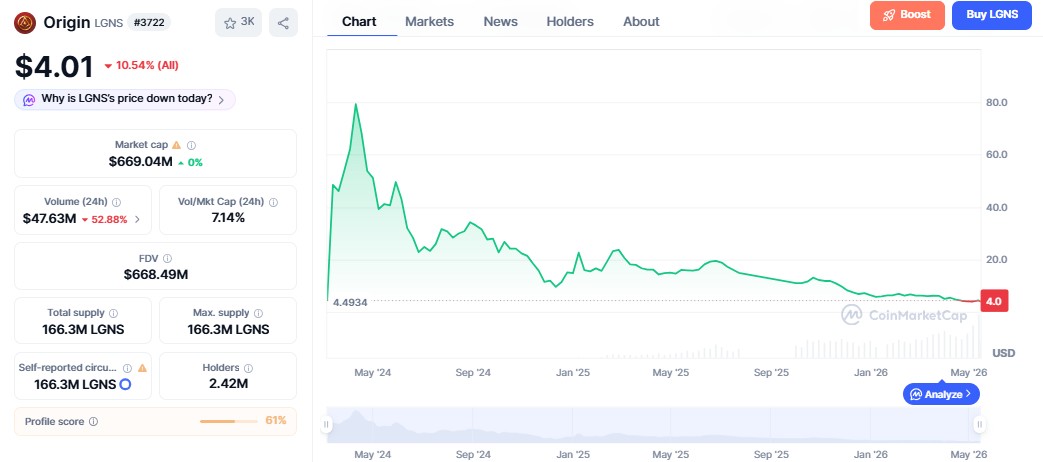
Task: Click the mini overview chart navigator
Action: coord(653,425)
